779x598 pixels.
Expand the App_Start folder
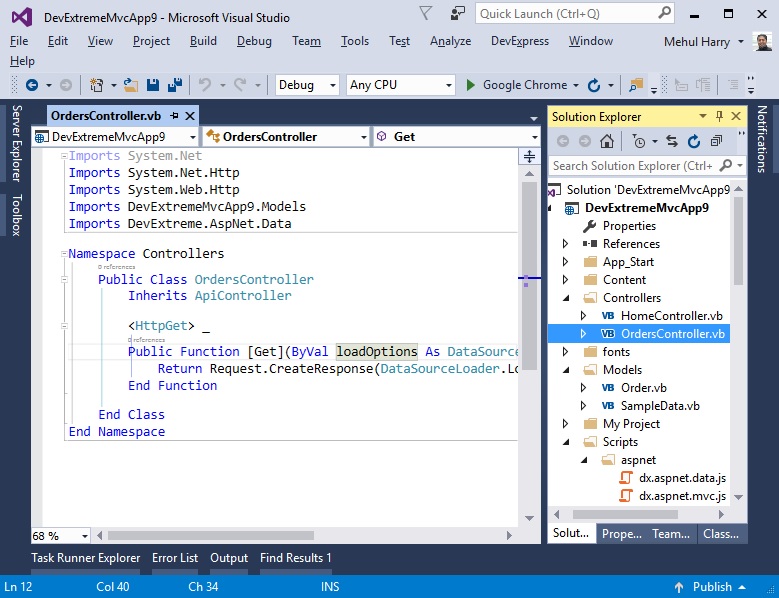[x=565, y=262]
